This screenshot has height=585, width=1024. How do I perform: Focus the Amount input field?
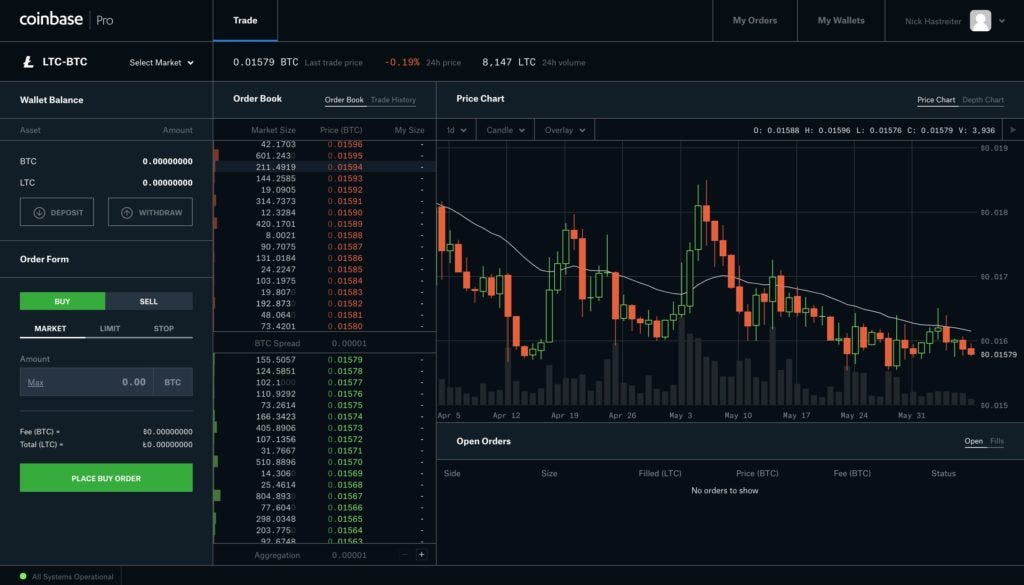pos(86,382)
